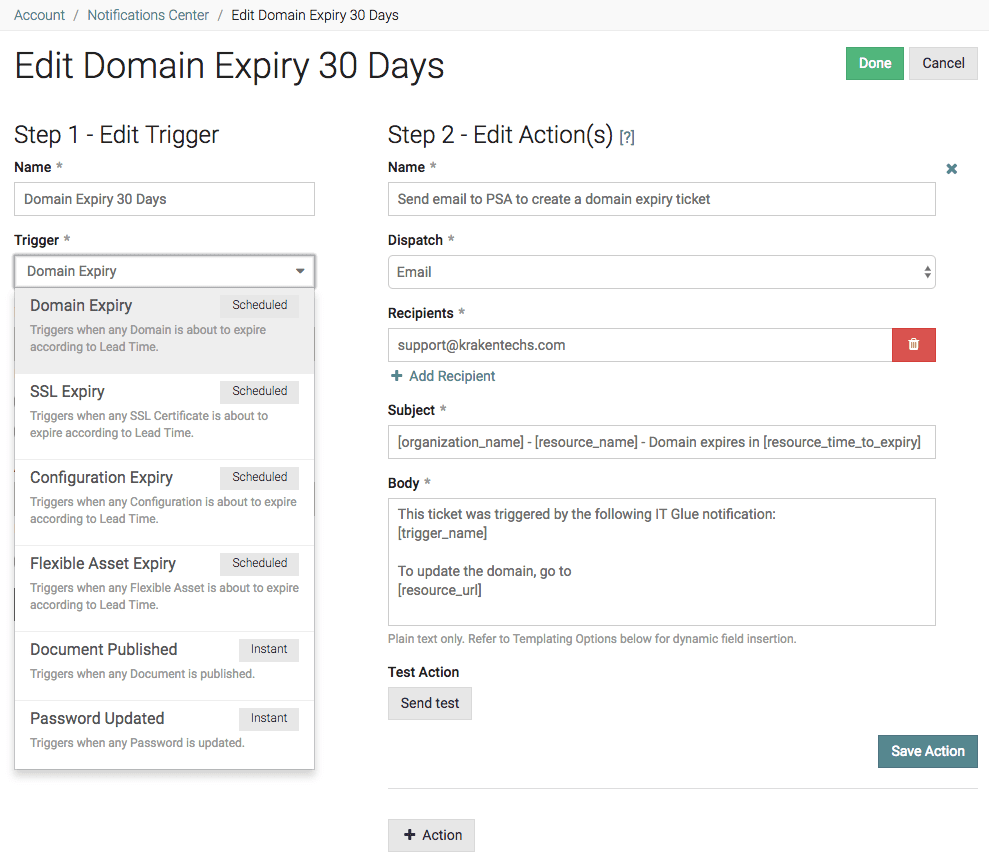
Task: Go to Notifications Center breadcrumb
Action: coord(148,15)
